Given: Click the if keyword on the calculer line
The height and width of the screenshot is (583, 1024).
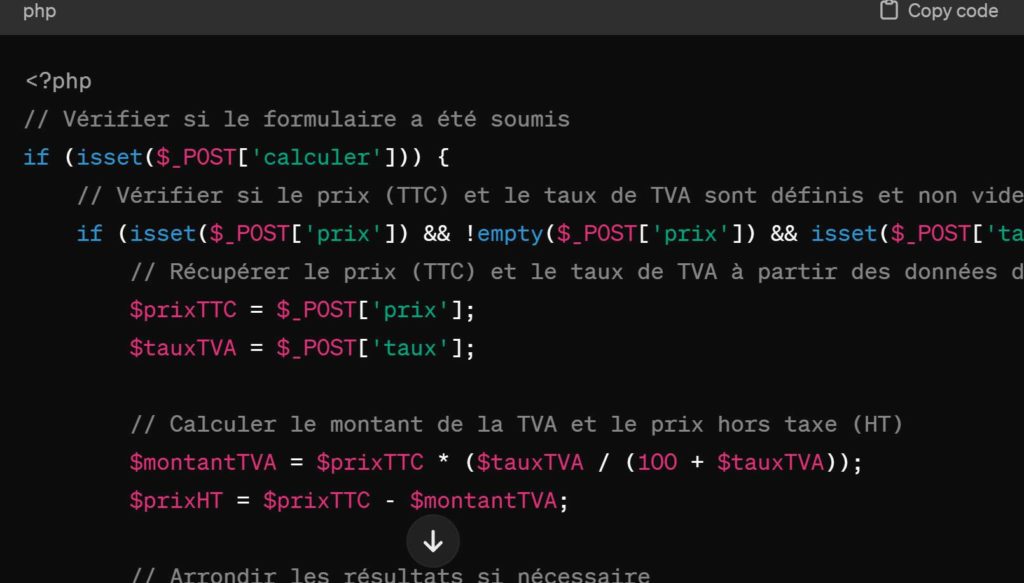Looking at the screenshot, I should tap(37, 157).
